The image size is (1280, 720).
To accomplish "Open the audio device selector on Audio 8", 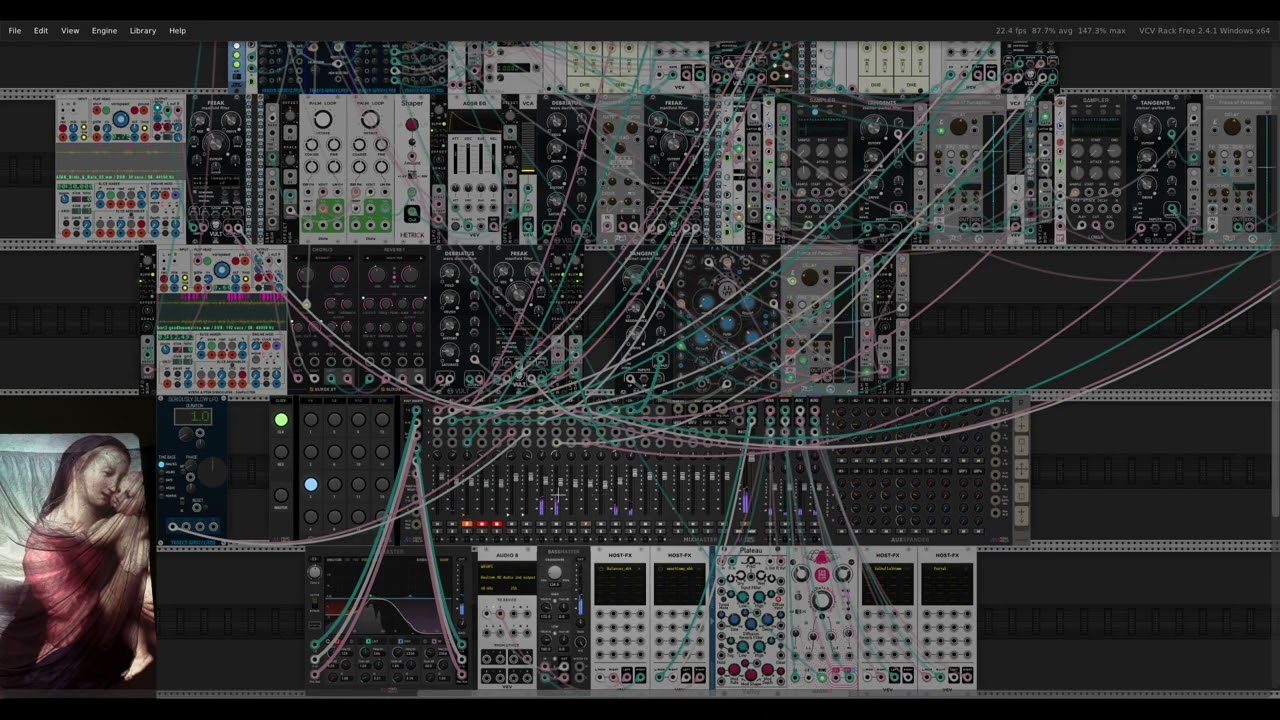I will click(507, 577).
